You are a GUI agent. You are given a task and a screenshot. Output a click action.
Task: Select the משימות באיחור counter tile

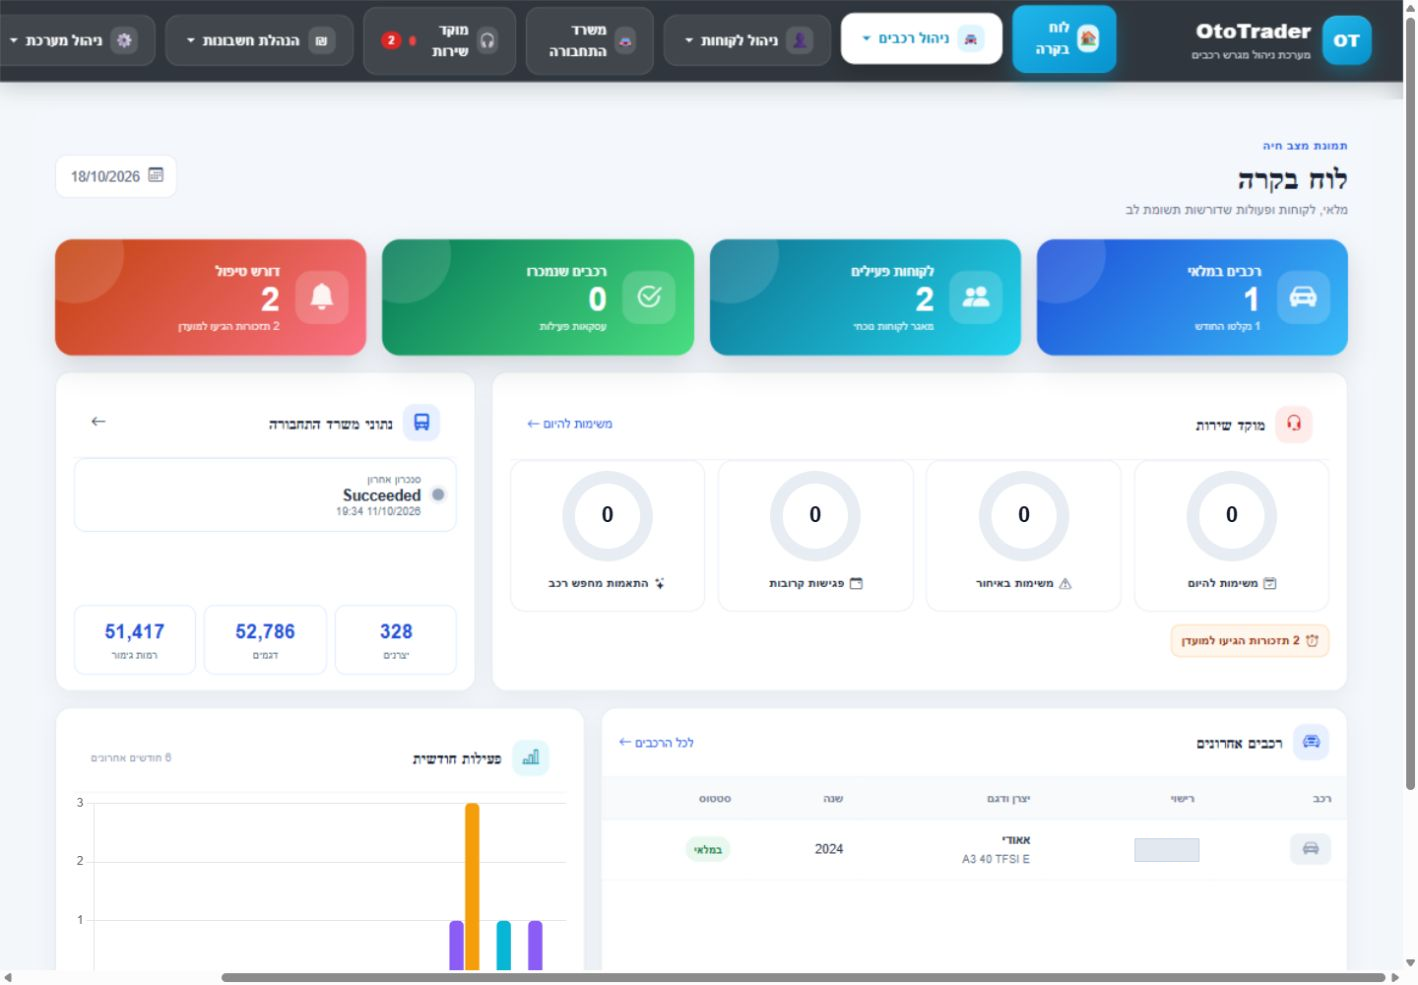[1023, 536]
